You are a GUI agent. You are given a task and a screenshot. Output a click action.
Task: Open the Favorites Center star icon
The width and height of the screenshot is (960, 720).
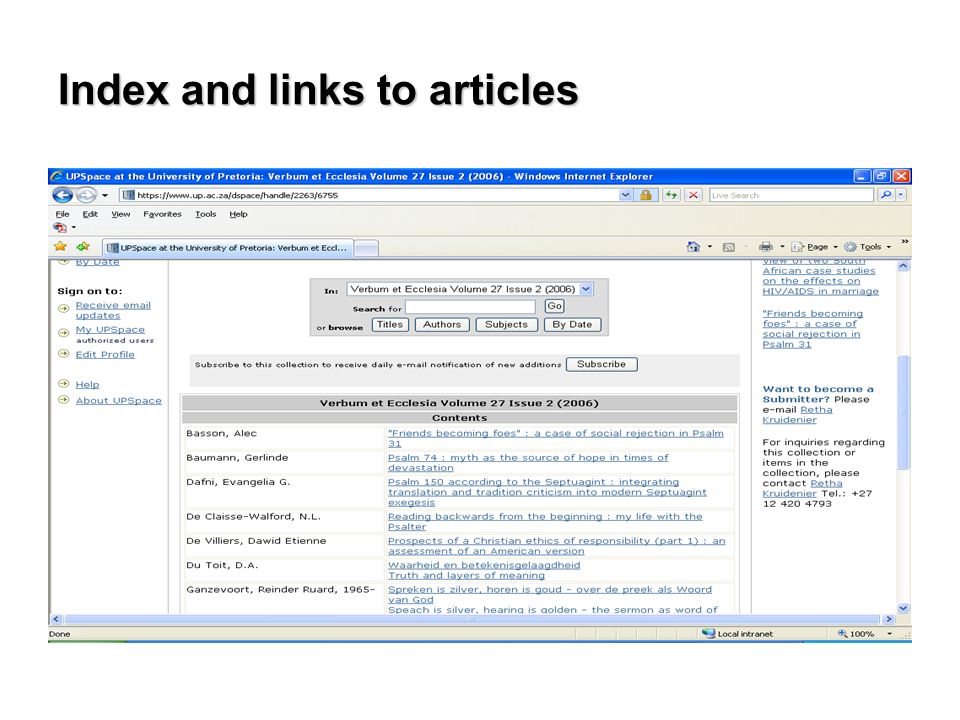[x=60, y=247]
